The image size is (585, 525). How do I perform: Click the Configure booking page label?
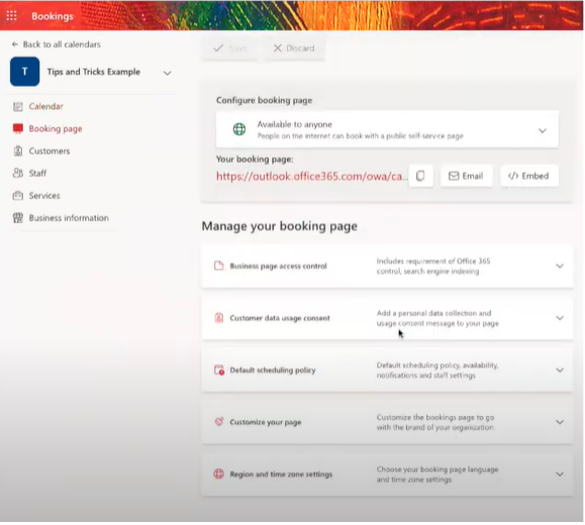coord(264,100)
